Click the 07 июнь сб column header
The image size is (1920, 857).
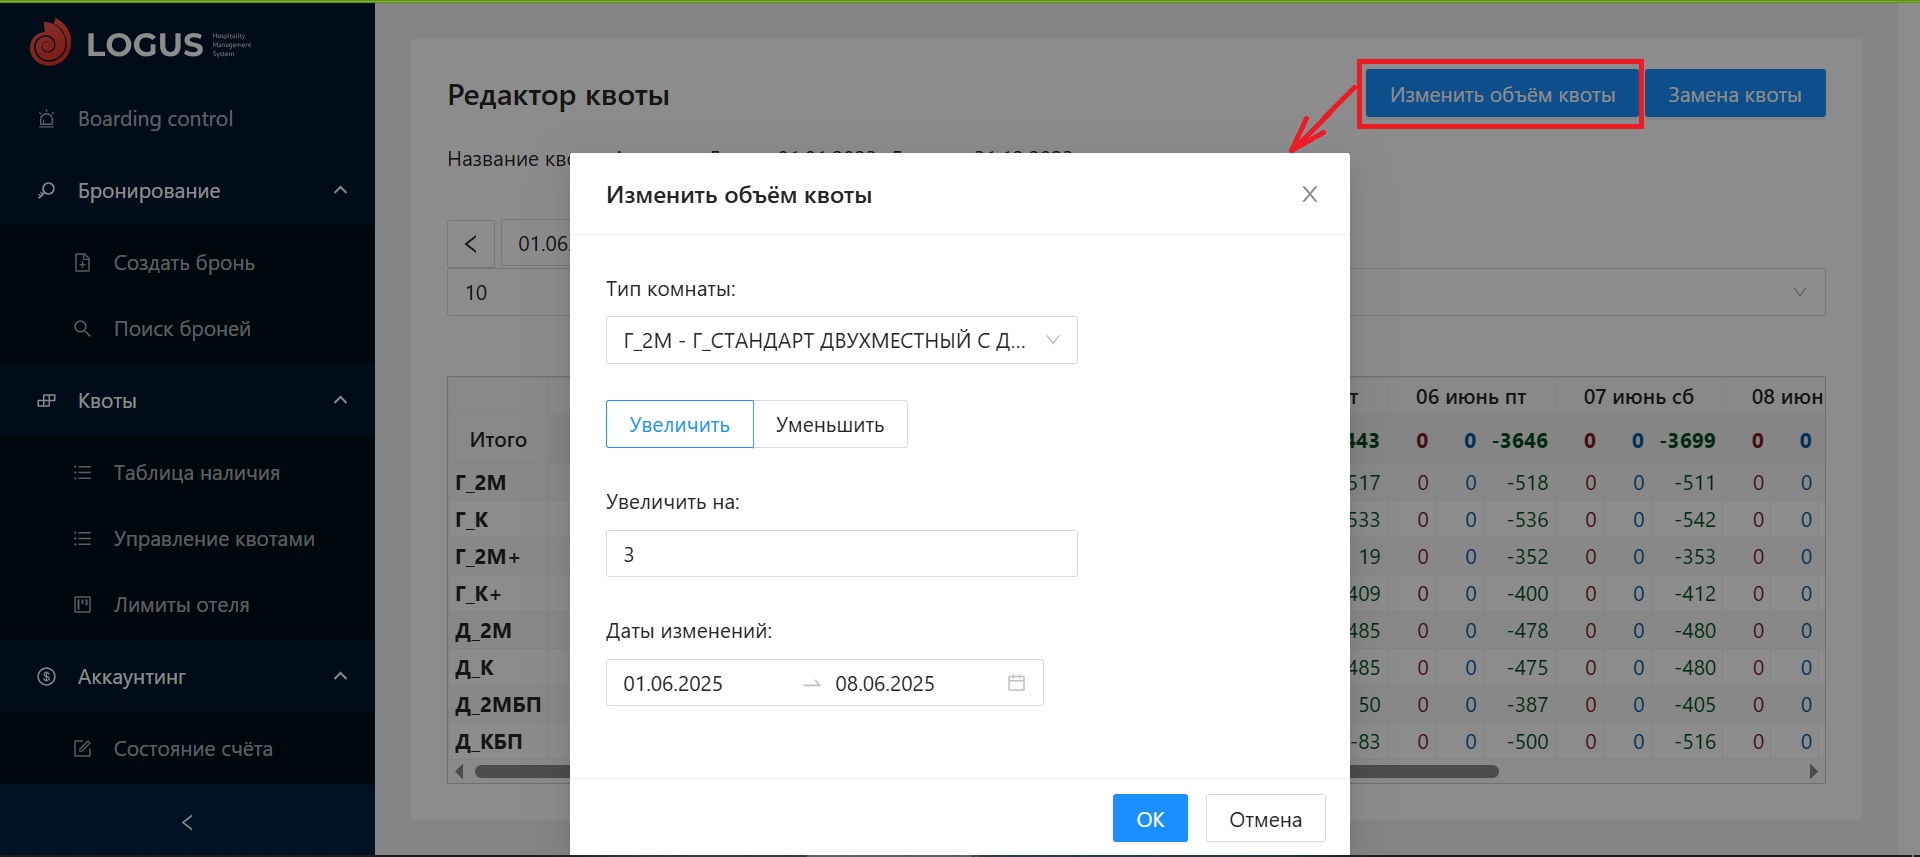point(1639,397)
